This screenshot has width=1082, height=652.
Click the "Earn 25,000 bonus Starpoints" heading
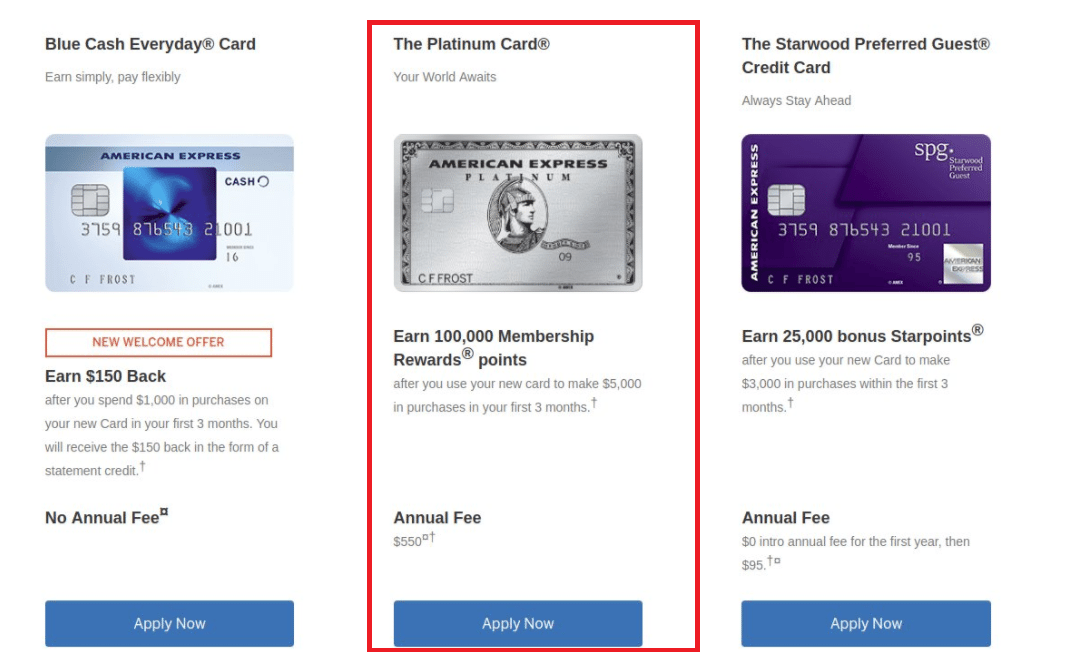(862, 335)
